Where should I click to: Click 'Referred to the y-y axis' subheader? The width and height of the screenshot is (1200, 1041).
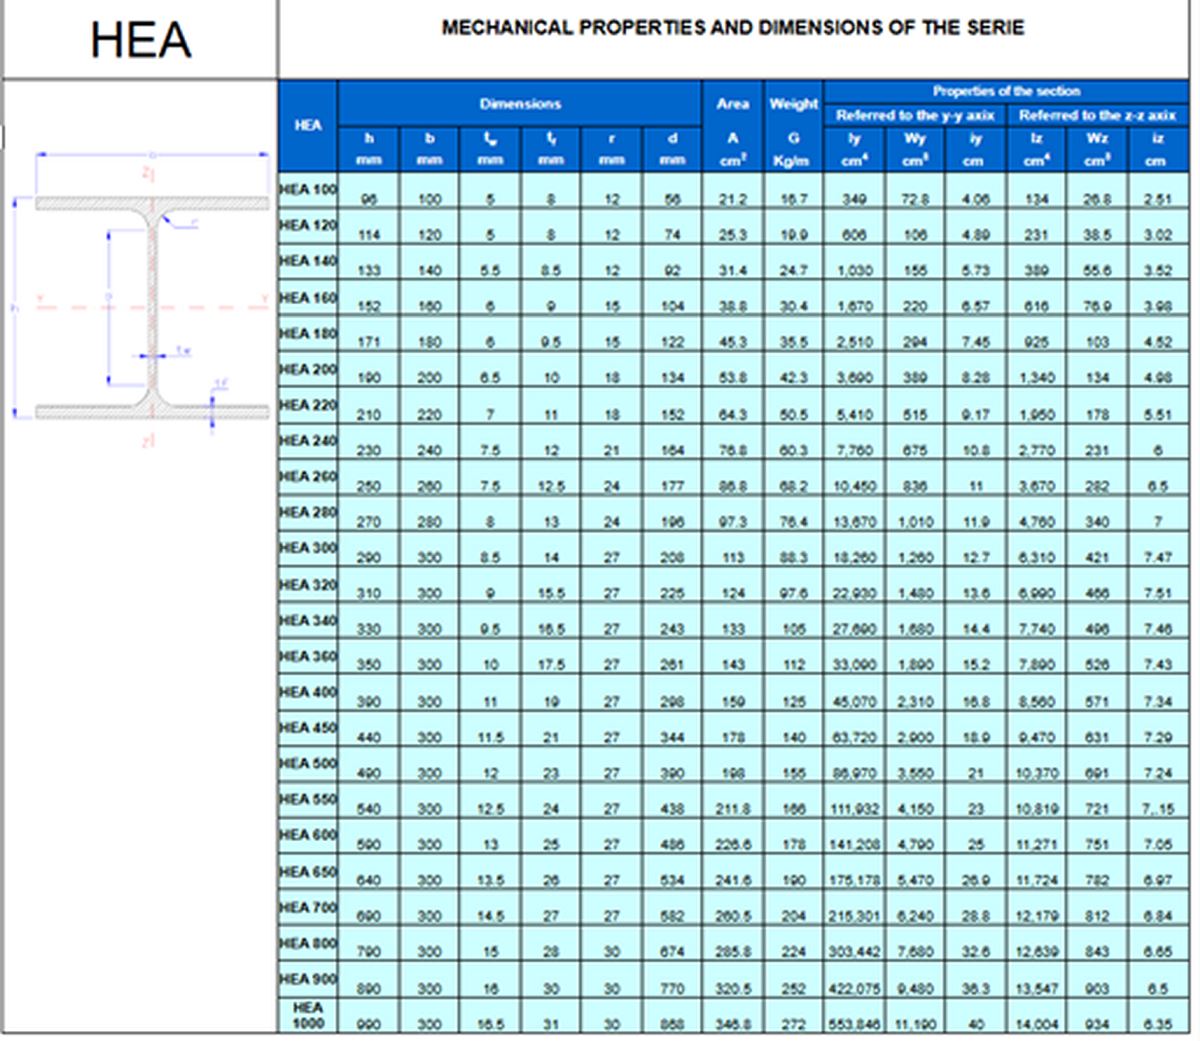point(915,116)
